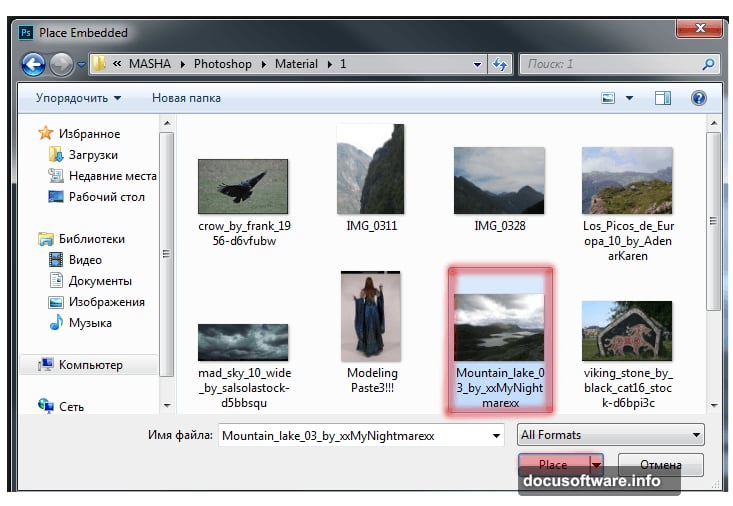Image resolution: width=733 pixels, height=506 pixels.
Task: Click the star icon beside Избранное
Action: (x=45, y=133)
